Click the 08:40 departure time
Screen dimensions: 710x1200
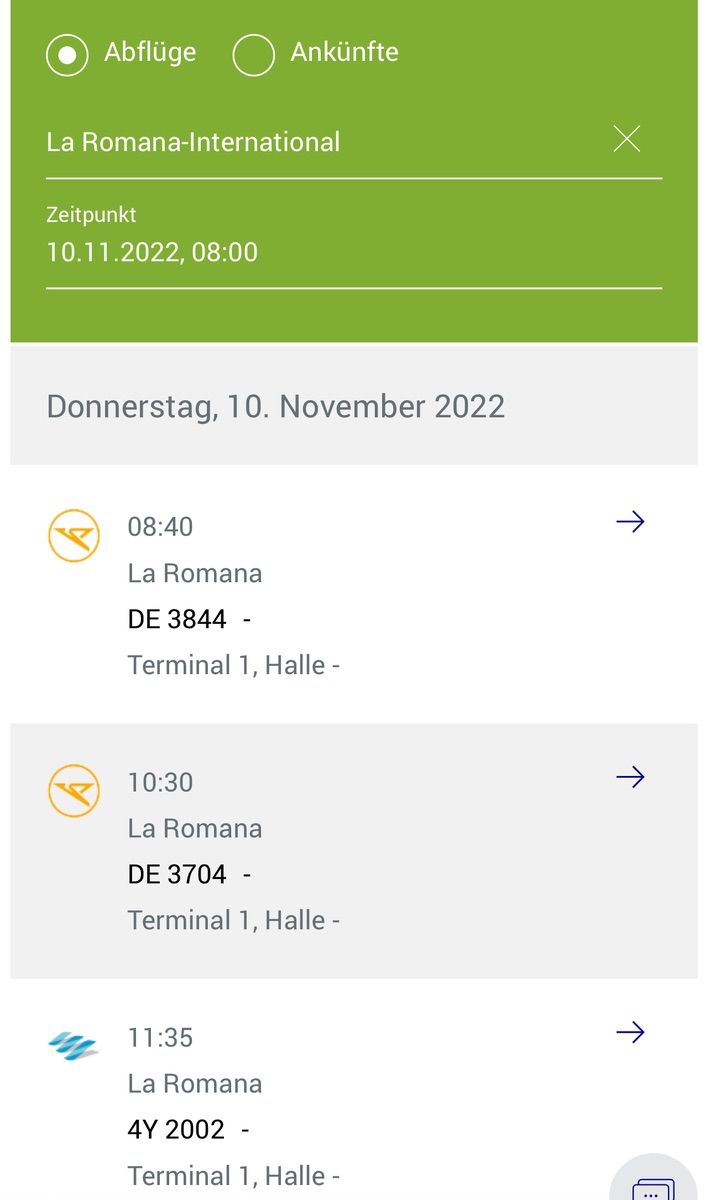[160, 527]
